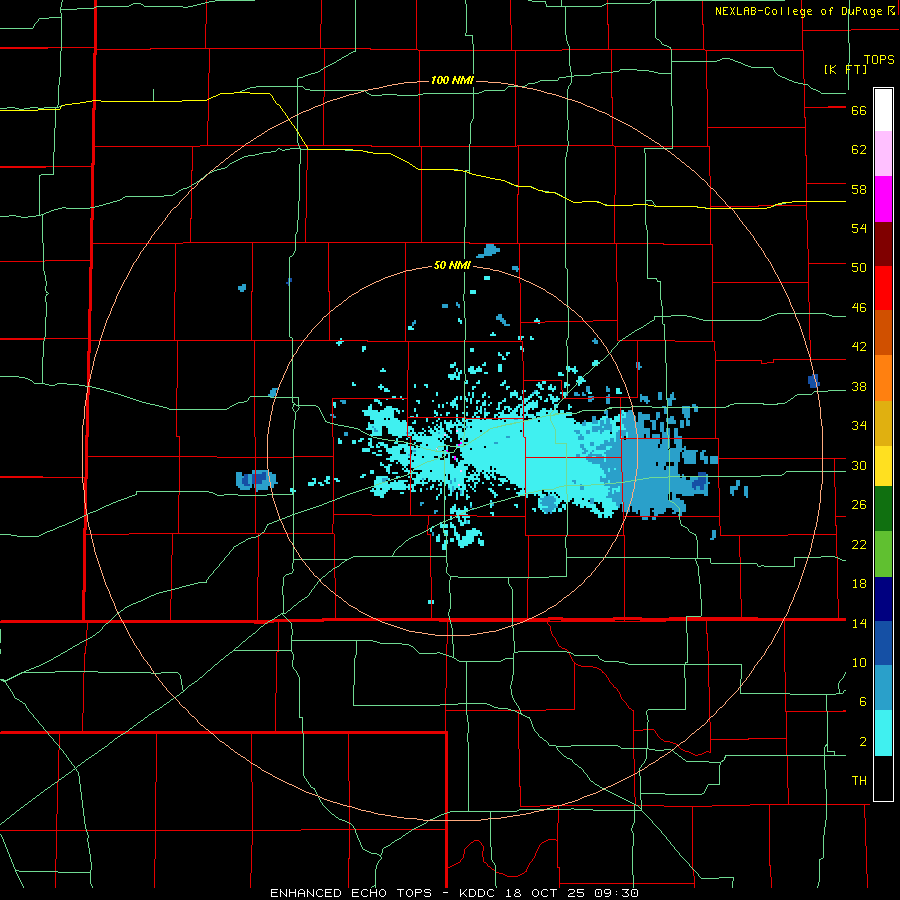Click the dark red 50-54 legend swatch
The image size is (900, 900).
point(883,244)
